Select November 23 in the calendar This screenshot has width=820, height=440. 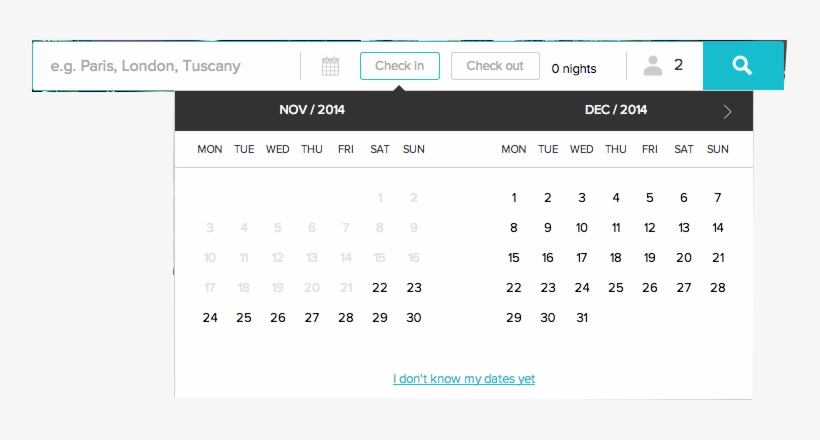[x=414, y=288]
